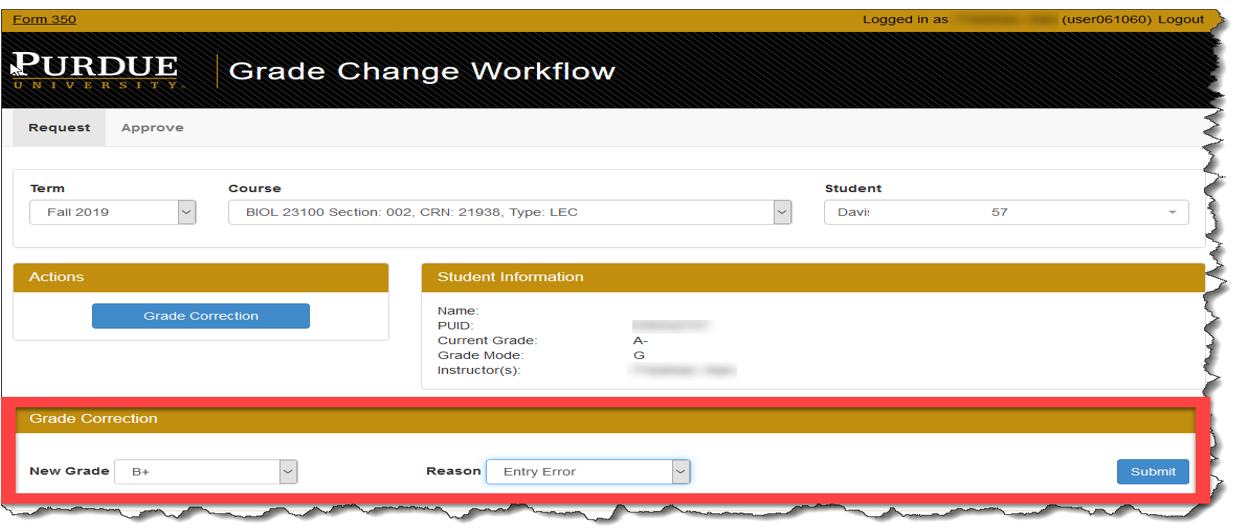Open the Form 350 link
Viewport: 1236px width, 528px height.
(44, 19)
